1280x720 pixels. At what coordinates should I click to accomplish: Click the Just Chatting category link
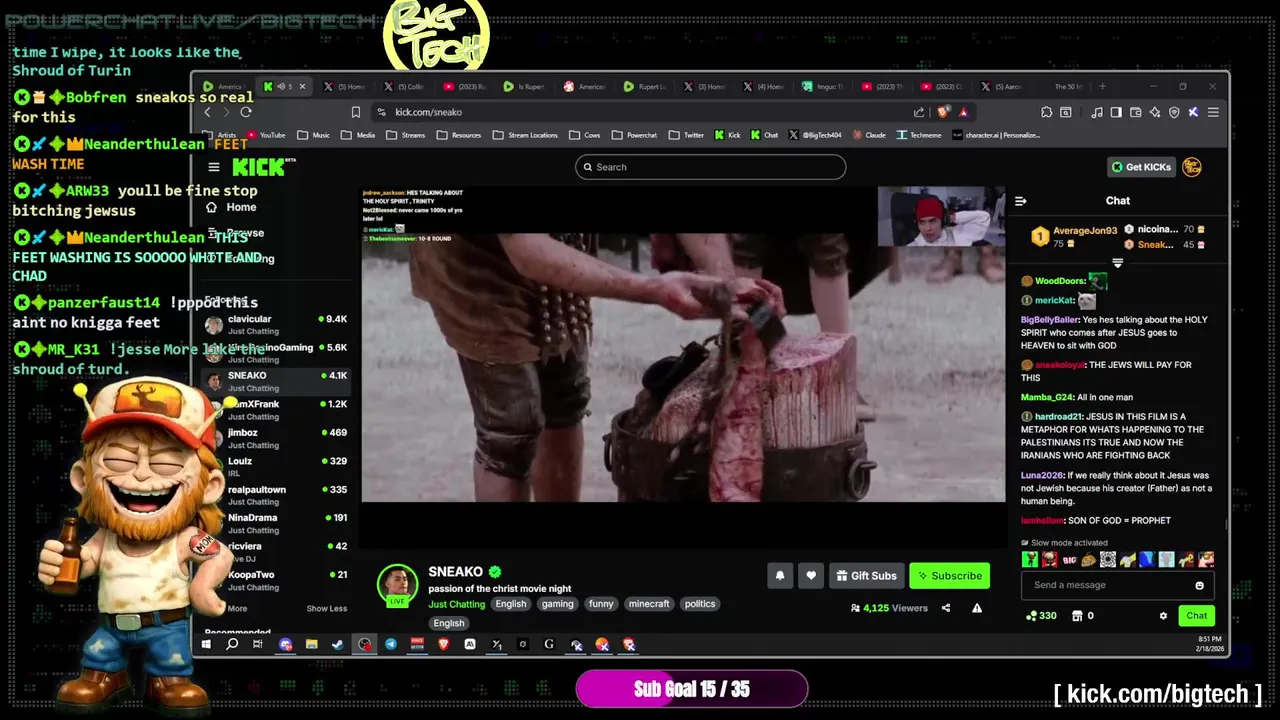456,604
